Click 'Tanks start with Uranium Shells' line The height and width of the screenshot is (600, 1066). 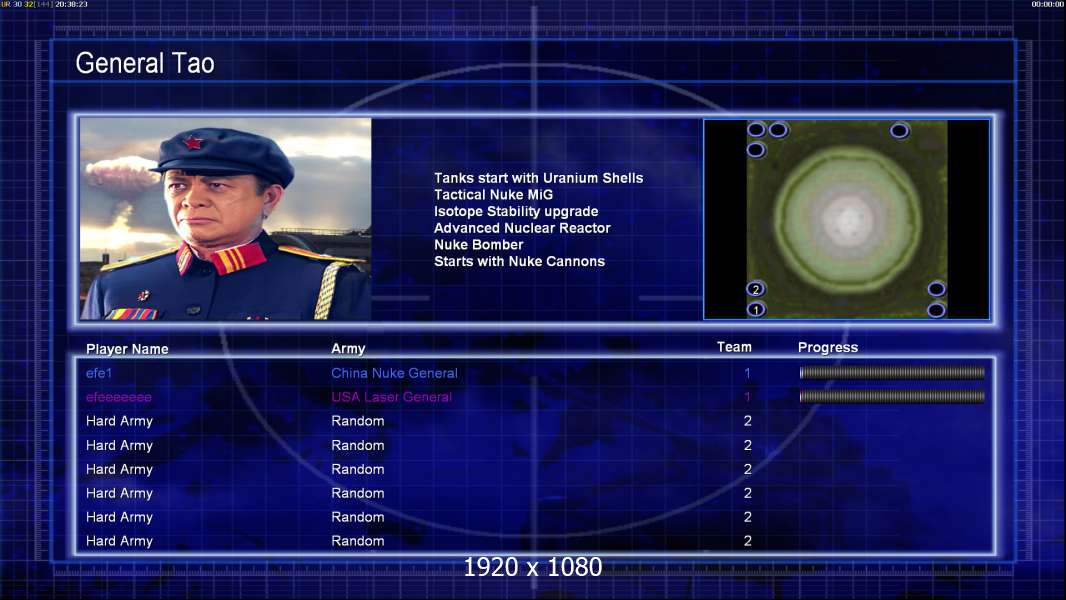point(538,178)
